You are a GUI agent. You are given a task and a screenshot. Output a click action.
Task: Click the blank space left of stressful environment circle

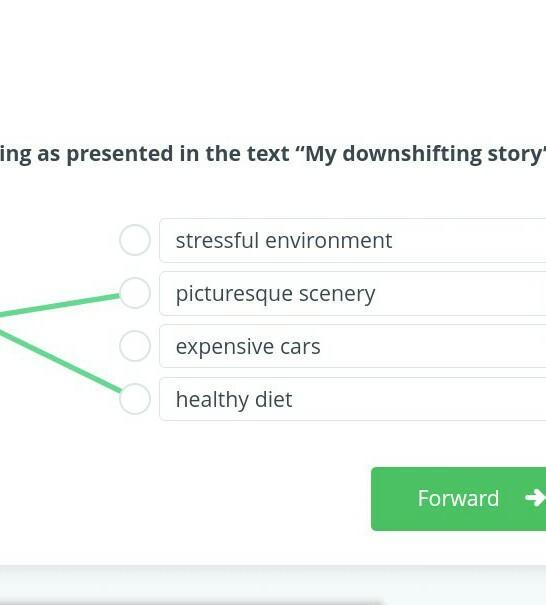tap(58, 240)
